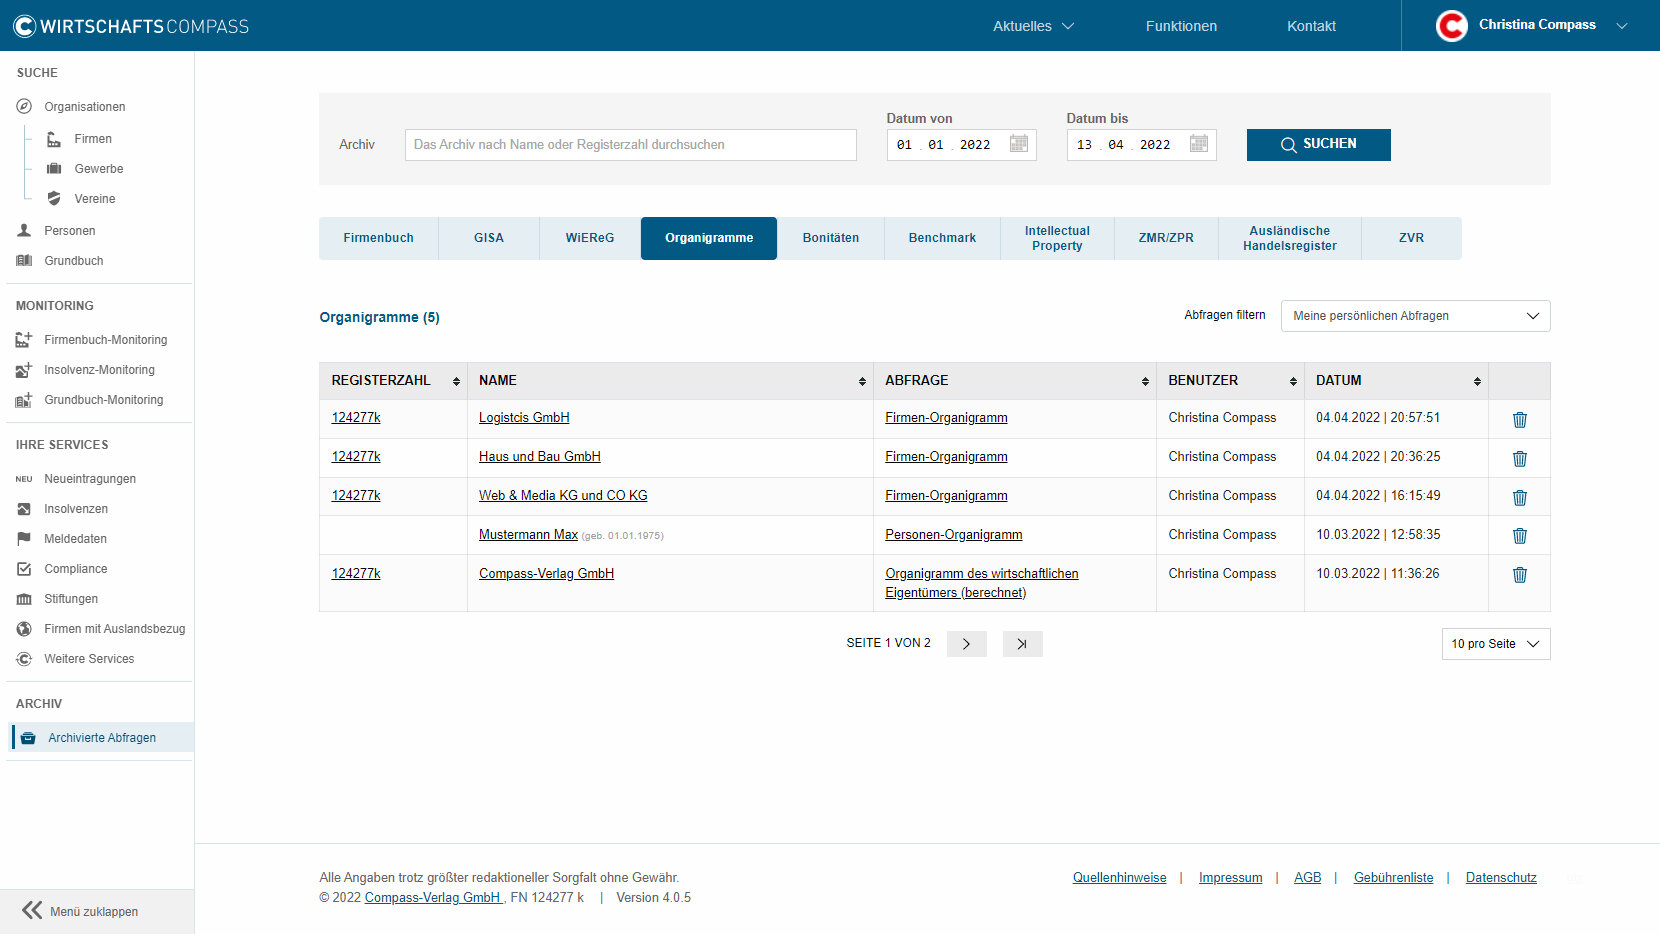Click the Firmen mit Auslandsbezug globe icon
Viewport: 1660px width, 934px height.
(24, 629)
